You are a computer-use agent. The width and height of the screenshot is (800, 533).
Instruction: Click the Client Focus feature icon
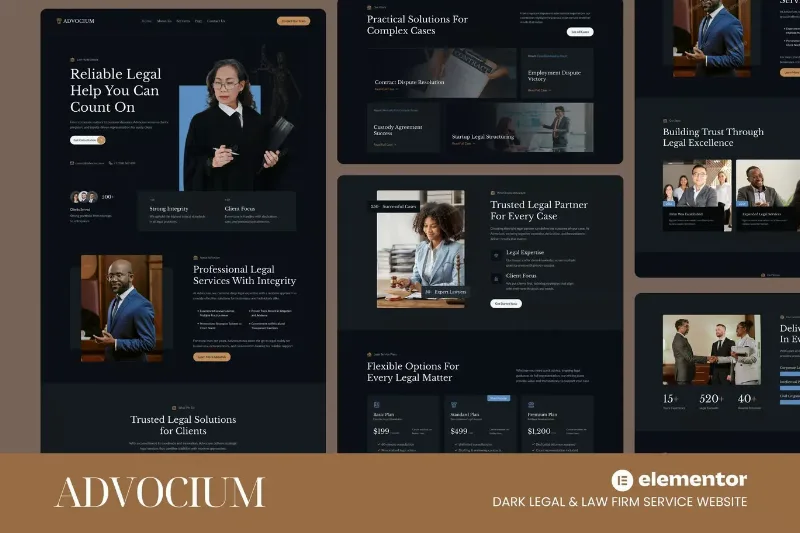click(495, 278)
